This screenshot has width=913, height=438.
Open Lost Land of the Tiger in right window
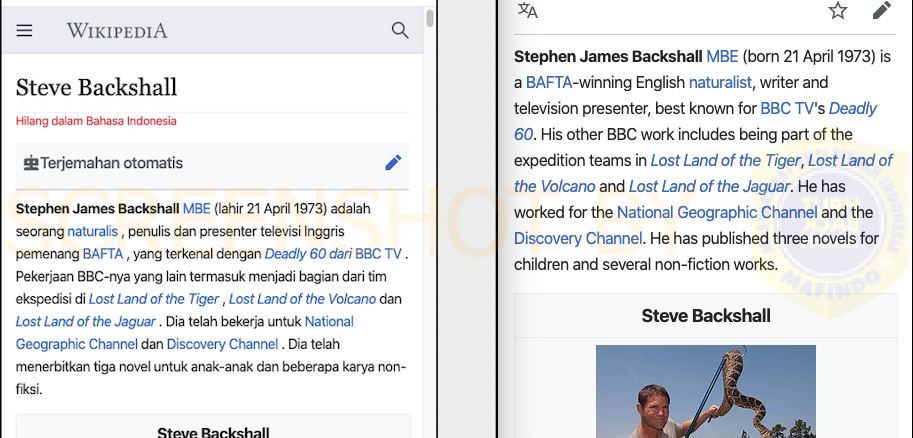point(726,160)
